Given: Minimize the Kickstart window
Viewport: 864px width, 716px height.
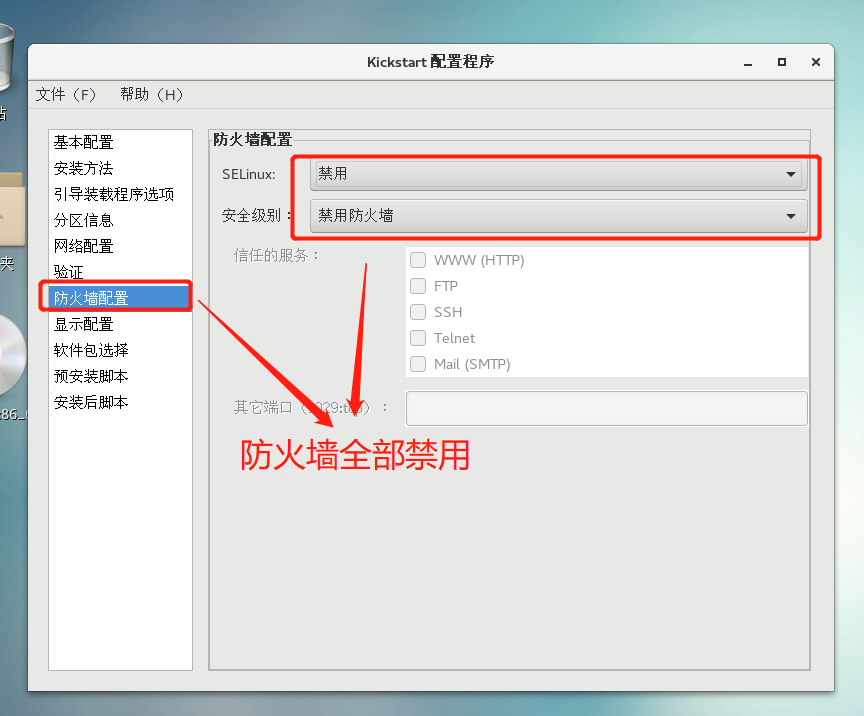Looking at the screenshot, I should [x=748, y=63].
